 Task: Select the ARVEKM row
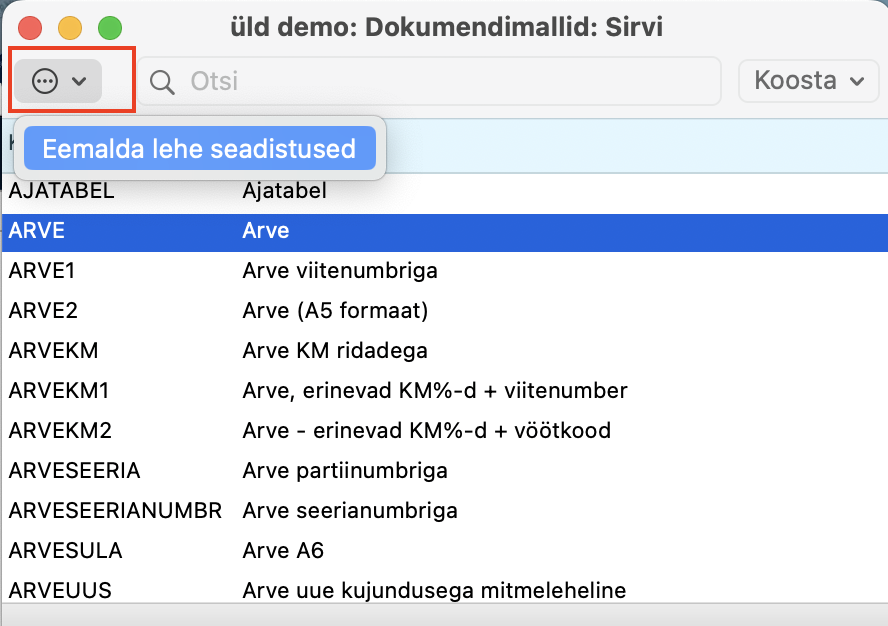pos(53,351)
